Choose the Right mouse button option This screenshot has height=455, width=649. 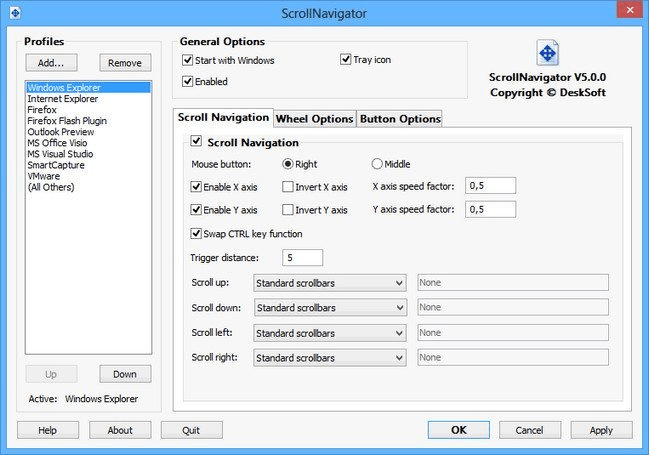point(288,164)
